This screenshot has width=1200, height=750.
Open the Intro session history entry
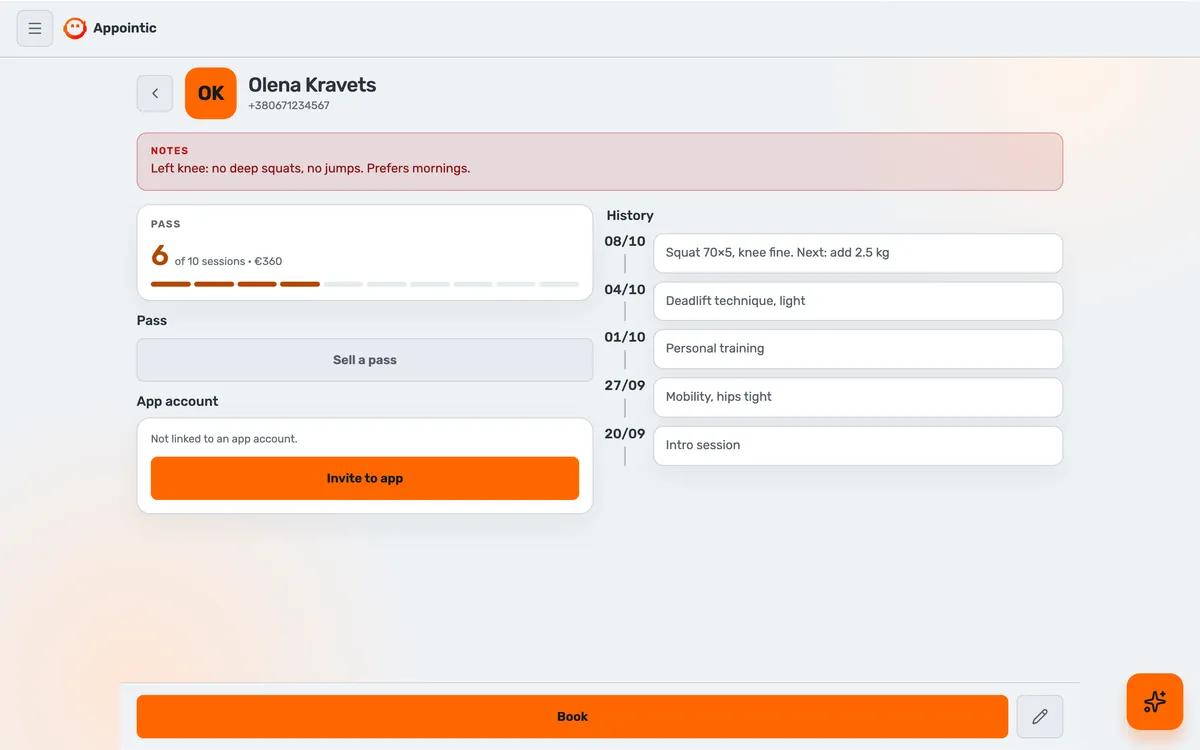click(858, 446)
